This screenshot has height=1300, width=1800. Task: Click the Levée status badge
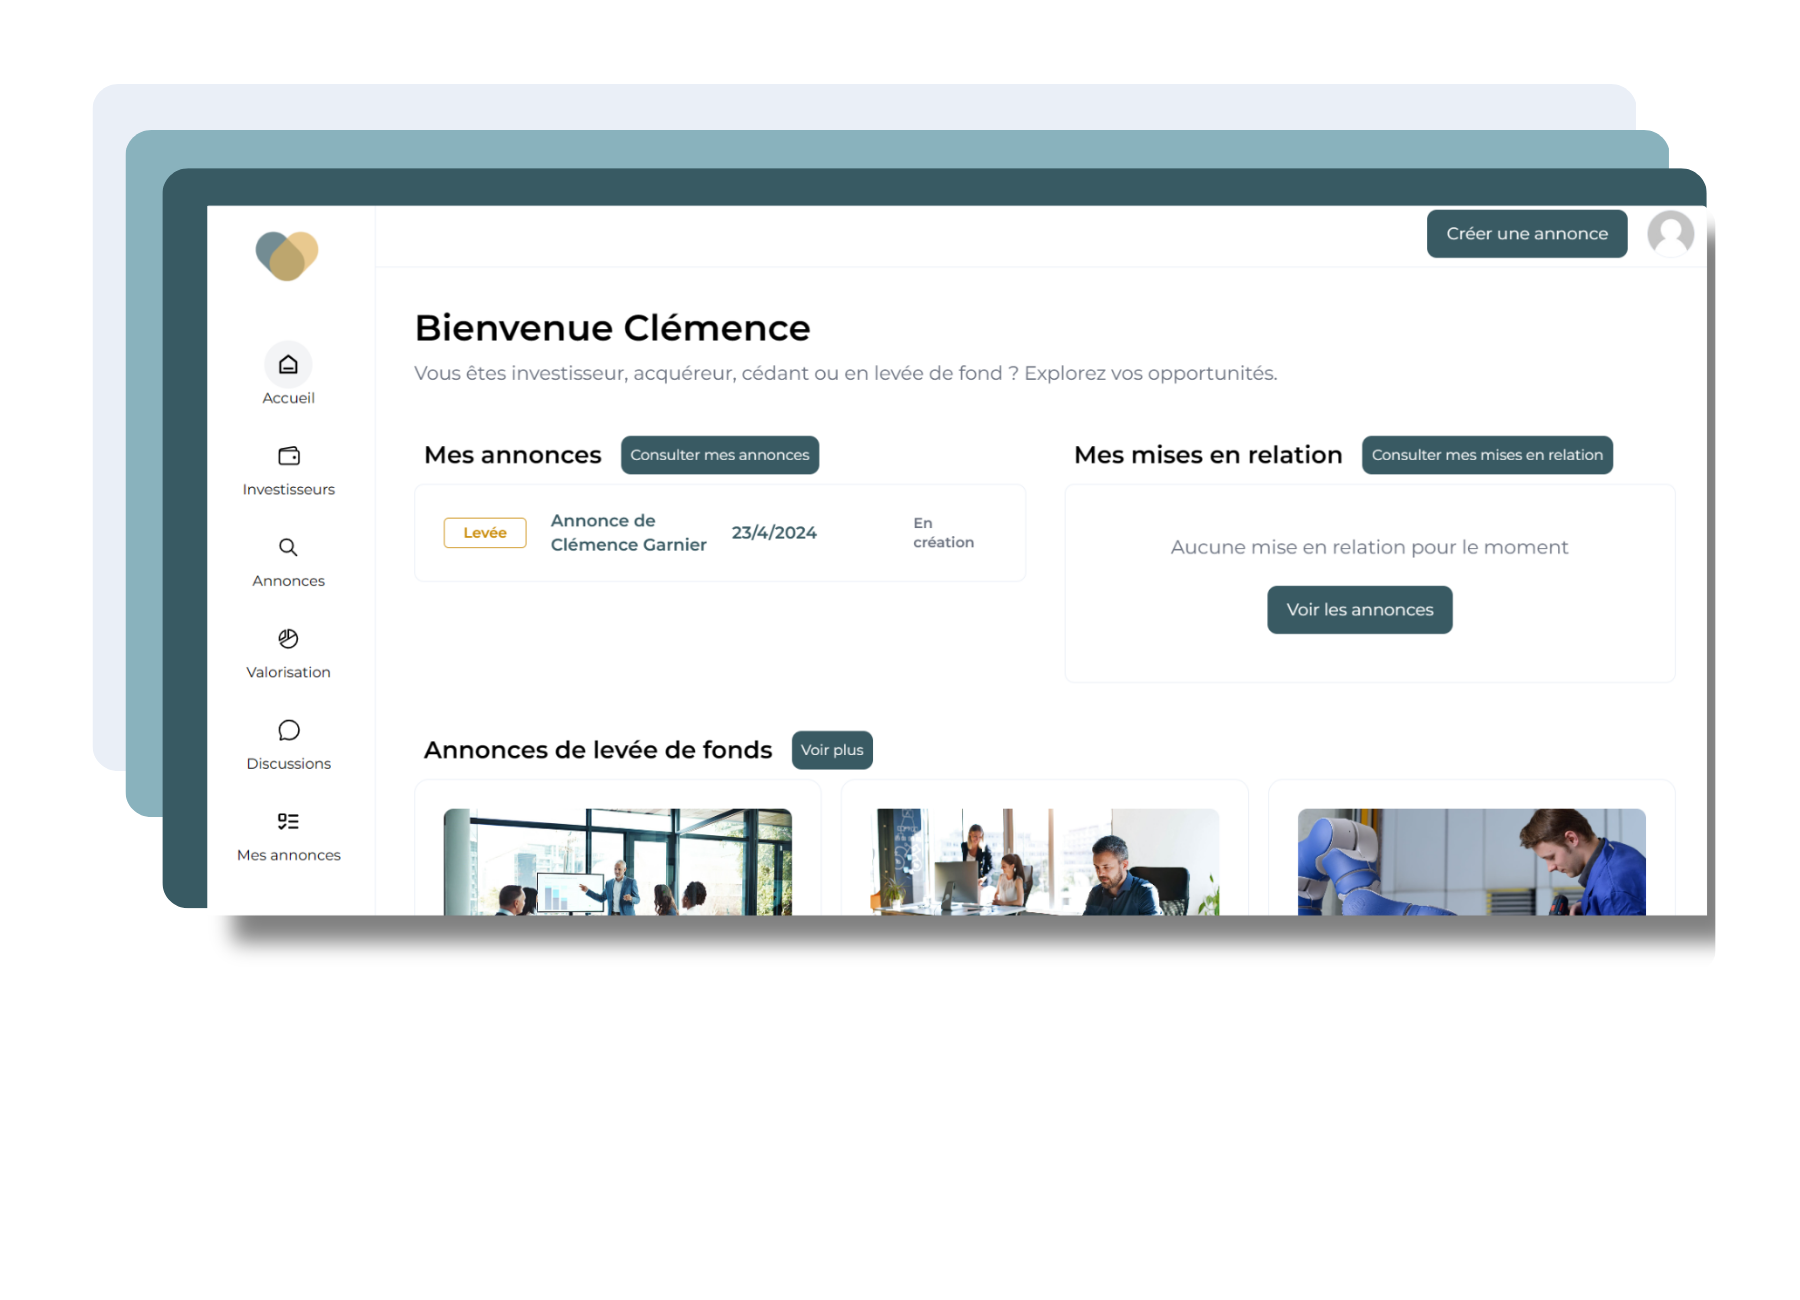click(484, 532)
